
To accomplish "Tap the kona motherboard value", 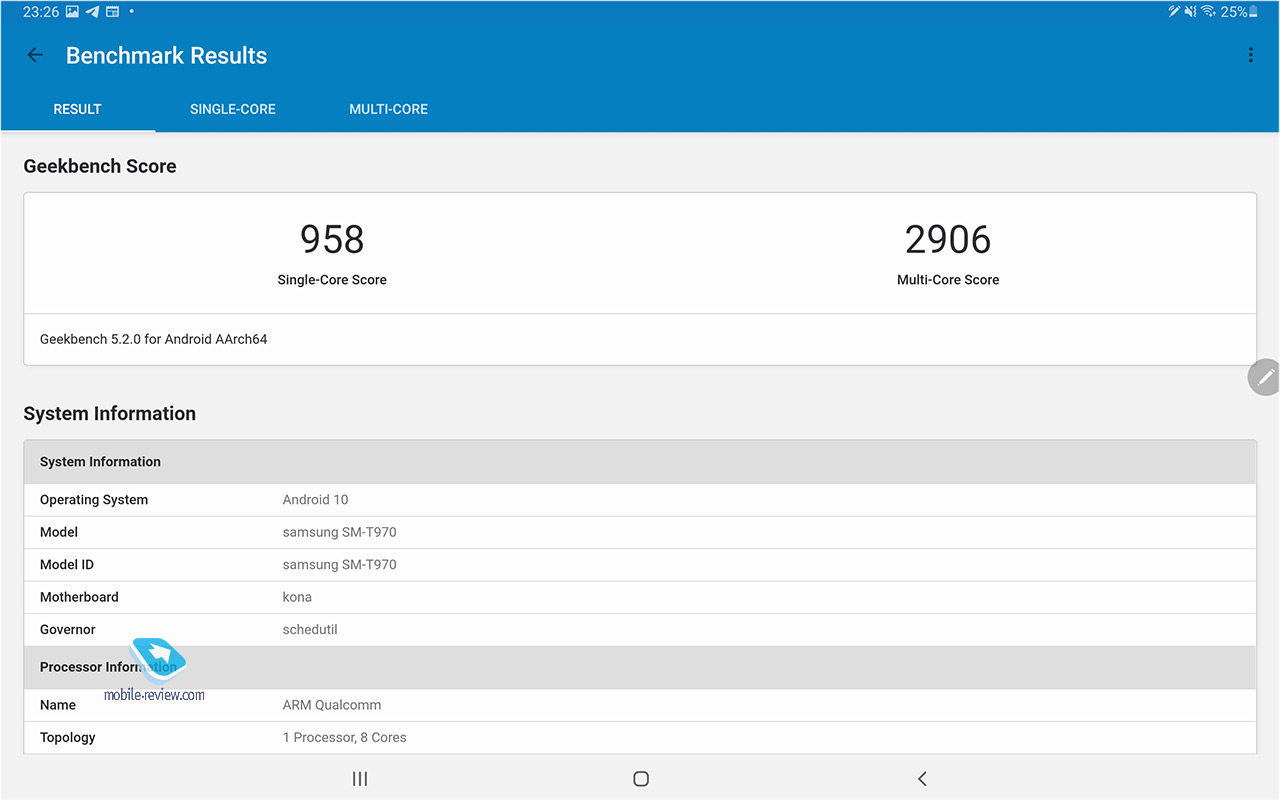I will click(x=298, y=597).
